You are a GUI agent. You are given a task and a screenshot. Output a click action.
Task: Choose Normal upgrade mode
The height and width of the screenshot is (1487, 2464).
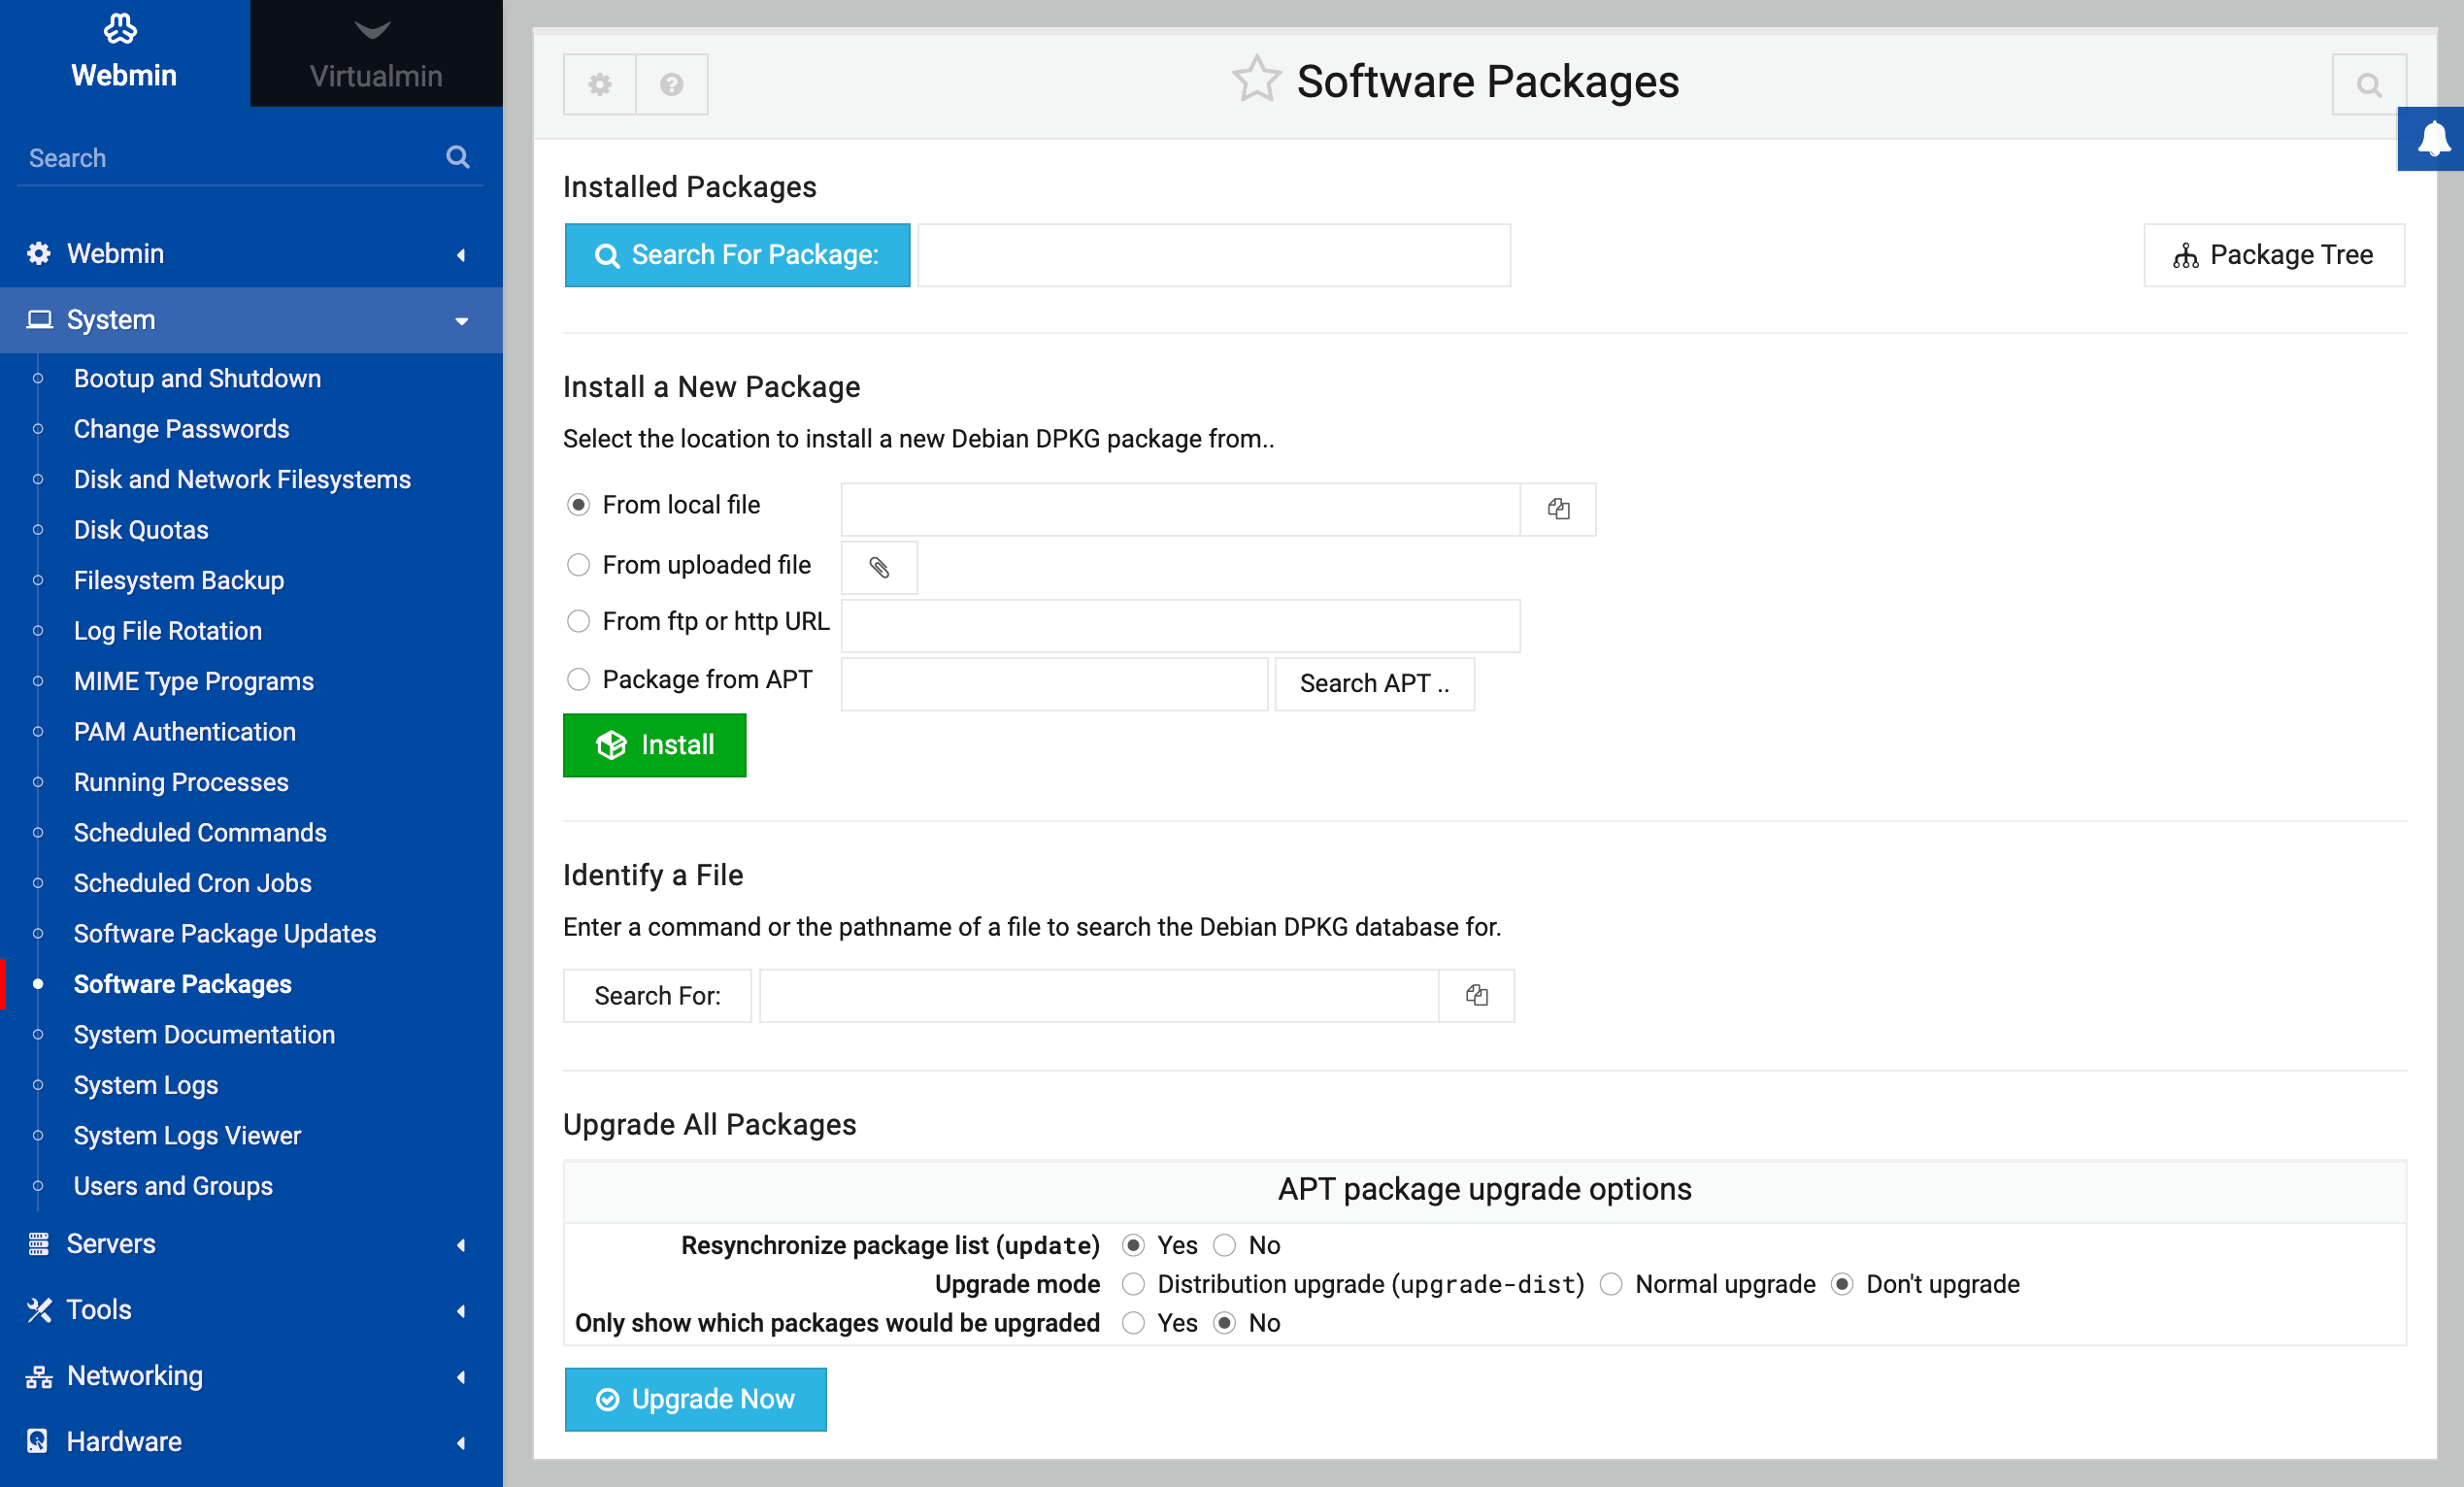1610,1284
